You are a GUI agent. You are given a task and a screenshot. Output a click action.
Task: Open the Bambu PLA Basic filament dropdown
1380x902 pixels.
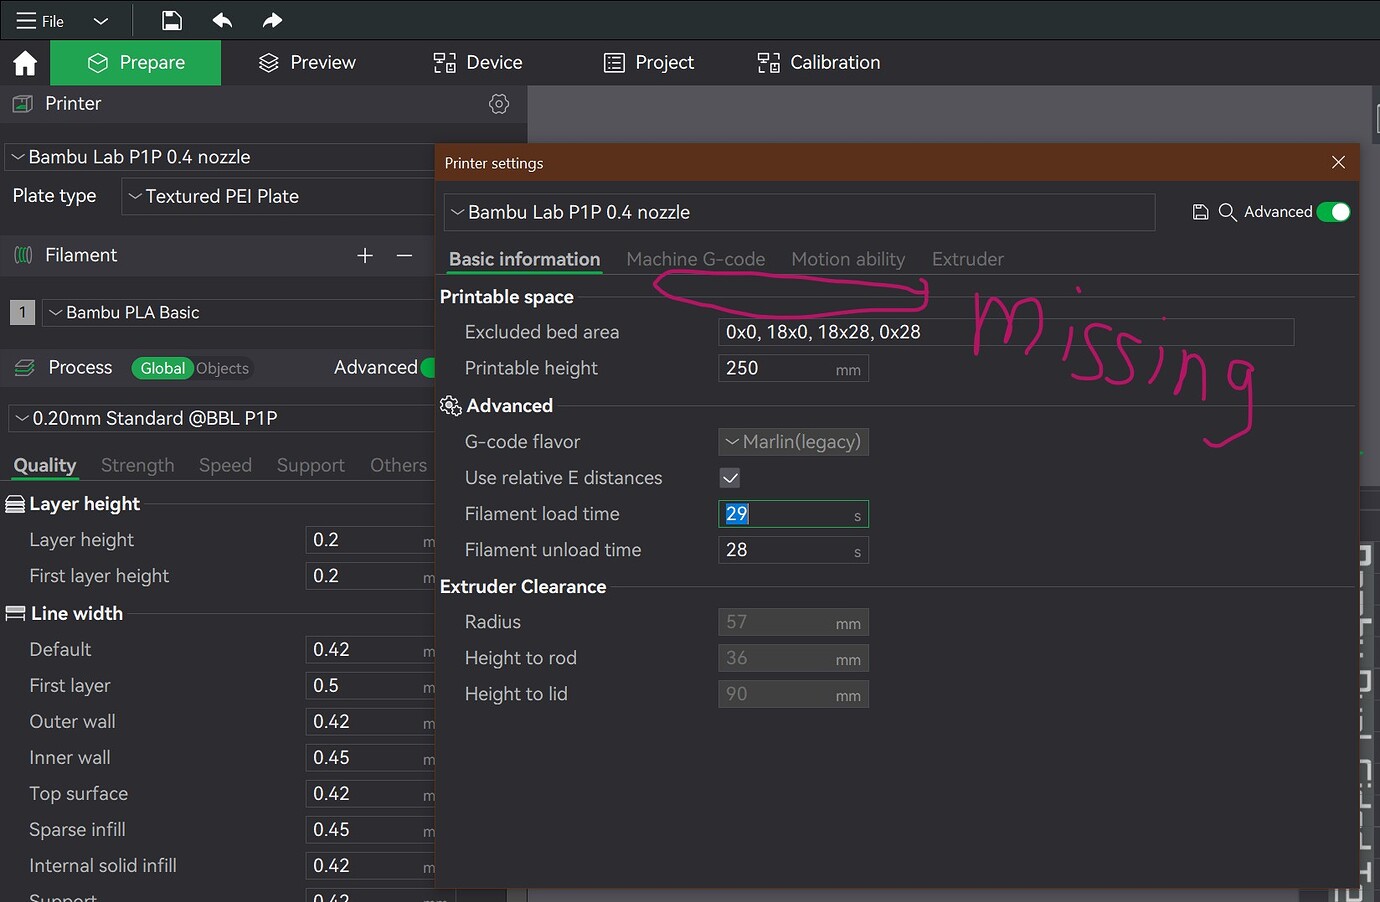[238, 313]
